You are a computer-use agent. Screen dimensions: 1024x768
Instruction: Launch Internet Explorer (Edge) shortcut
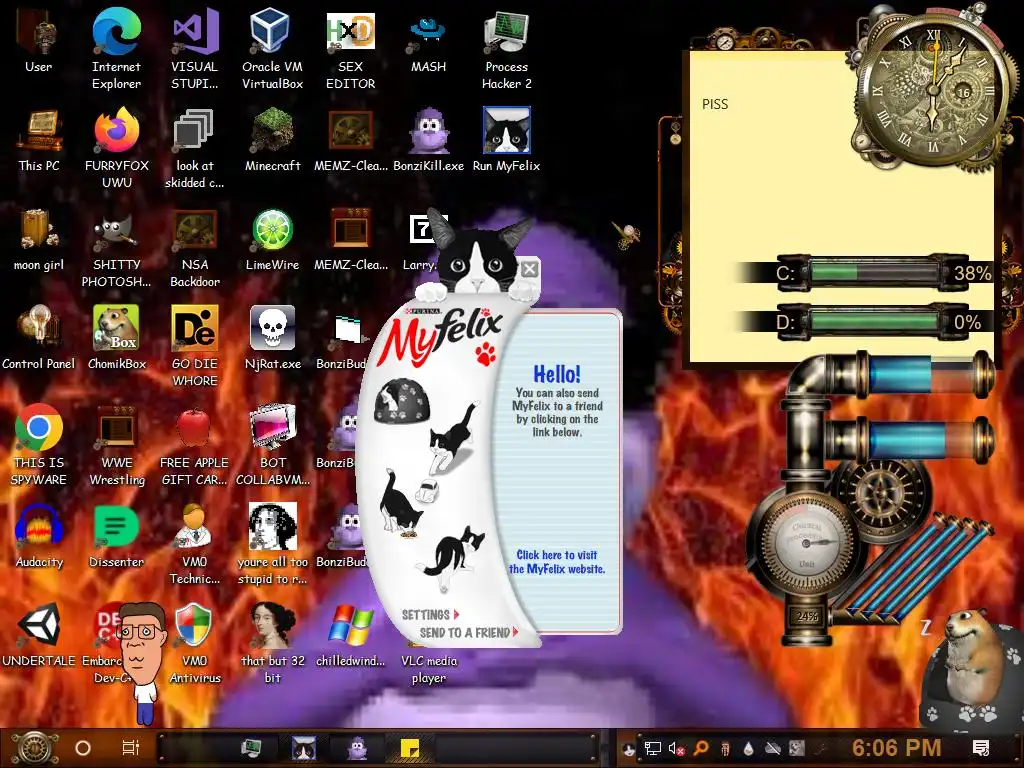pos(116,33)
